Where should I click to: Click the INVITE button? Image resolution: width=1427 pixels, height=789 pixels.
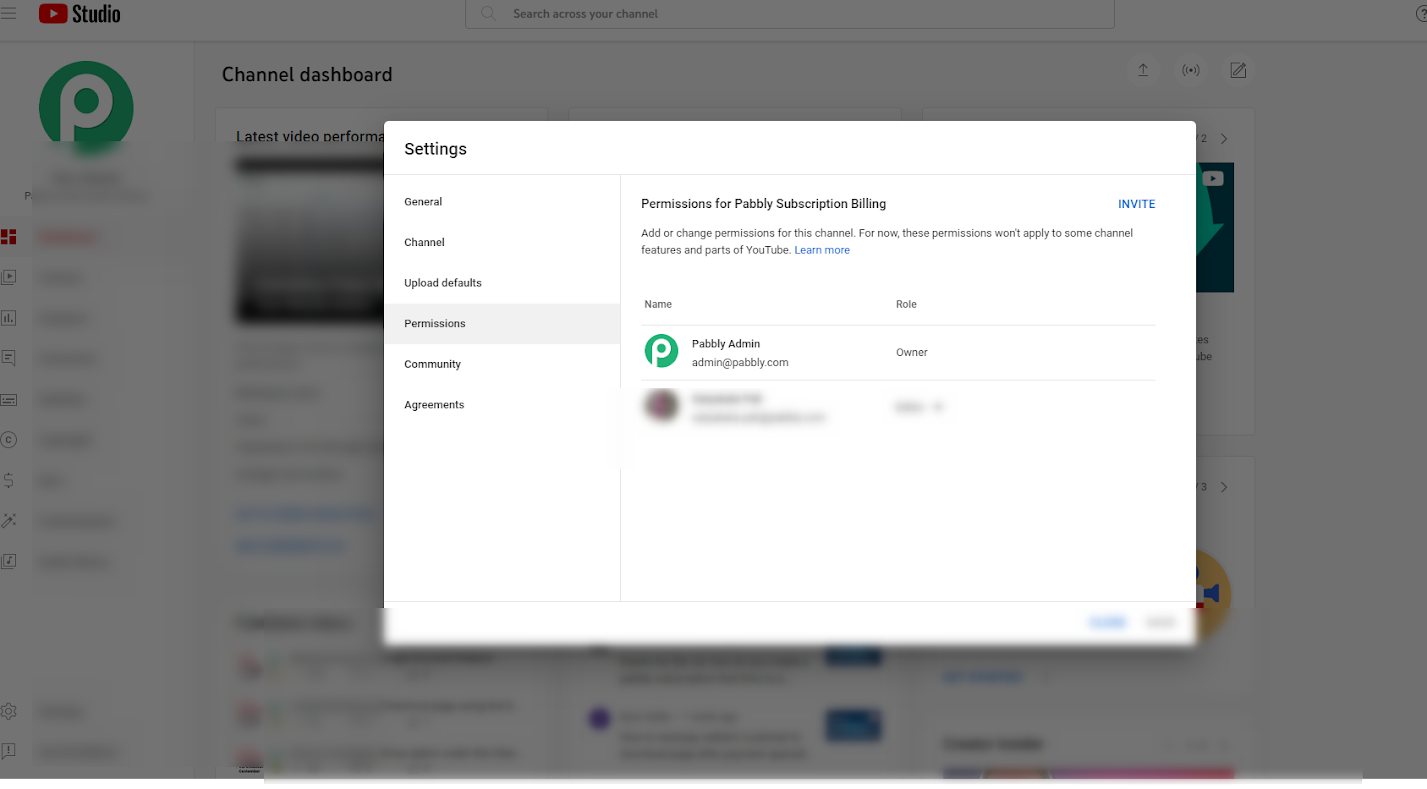point(1136,204)
